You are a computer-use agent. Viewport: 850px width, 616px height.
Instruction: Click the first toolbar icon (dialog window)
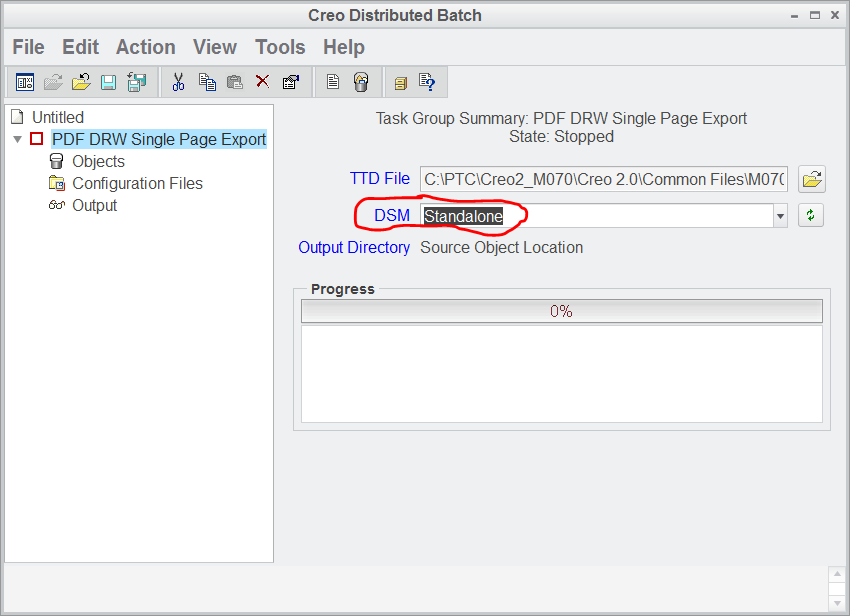point(25,82)
